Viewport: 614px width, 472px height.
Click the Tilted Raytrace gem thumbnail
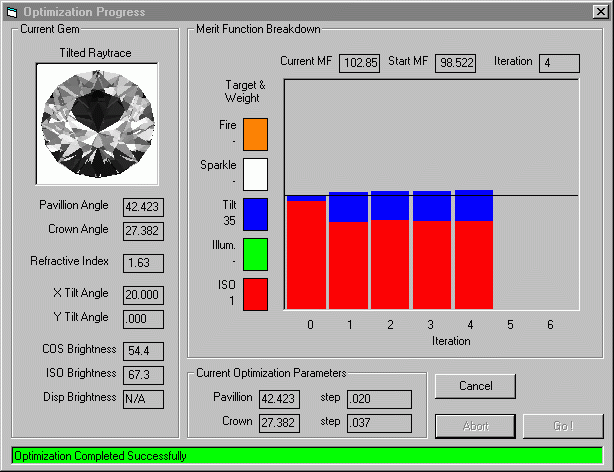(97, 124)
